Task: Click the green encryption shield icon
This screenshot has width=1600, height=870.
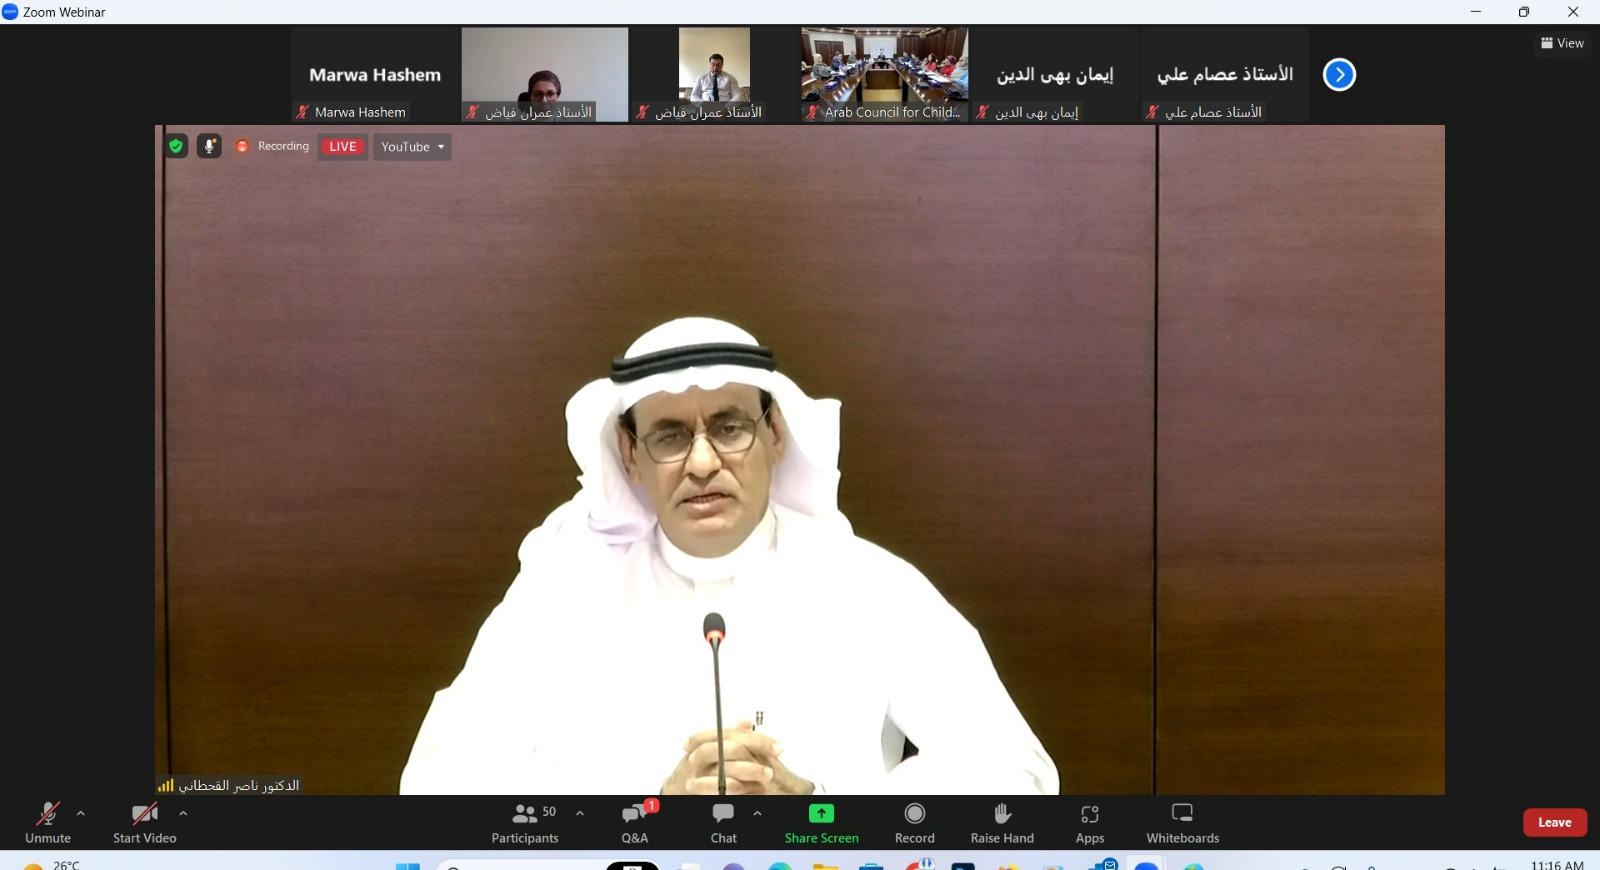Action: click(x=177, y=146)
